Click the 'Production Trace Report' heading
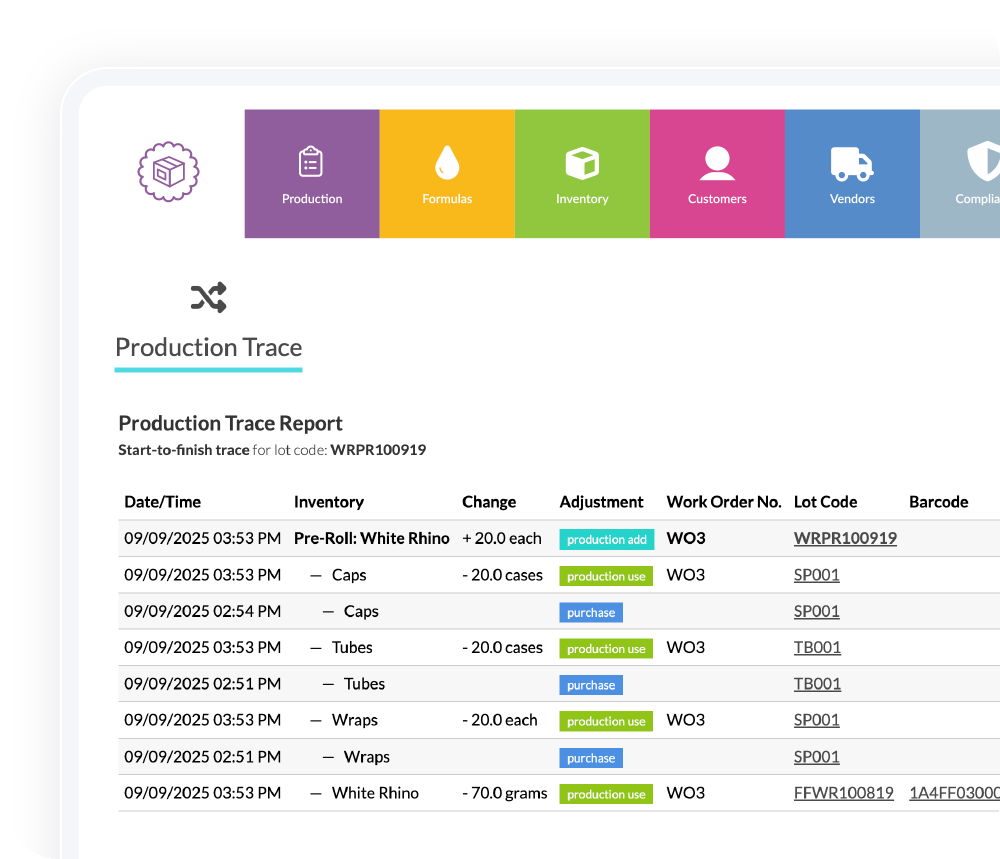This screenshot has height=859, width=1000. [x=230, y=423]
